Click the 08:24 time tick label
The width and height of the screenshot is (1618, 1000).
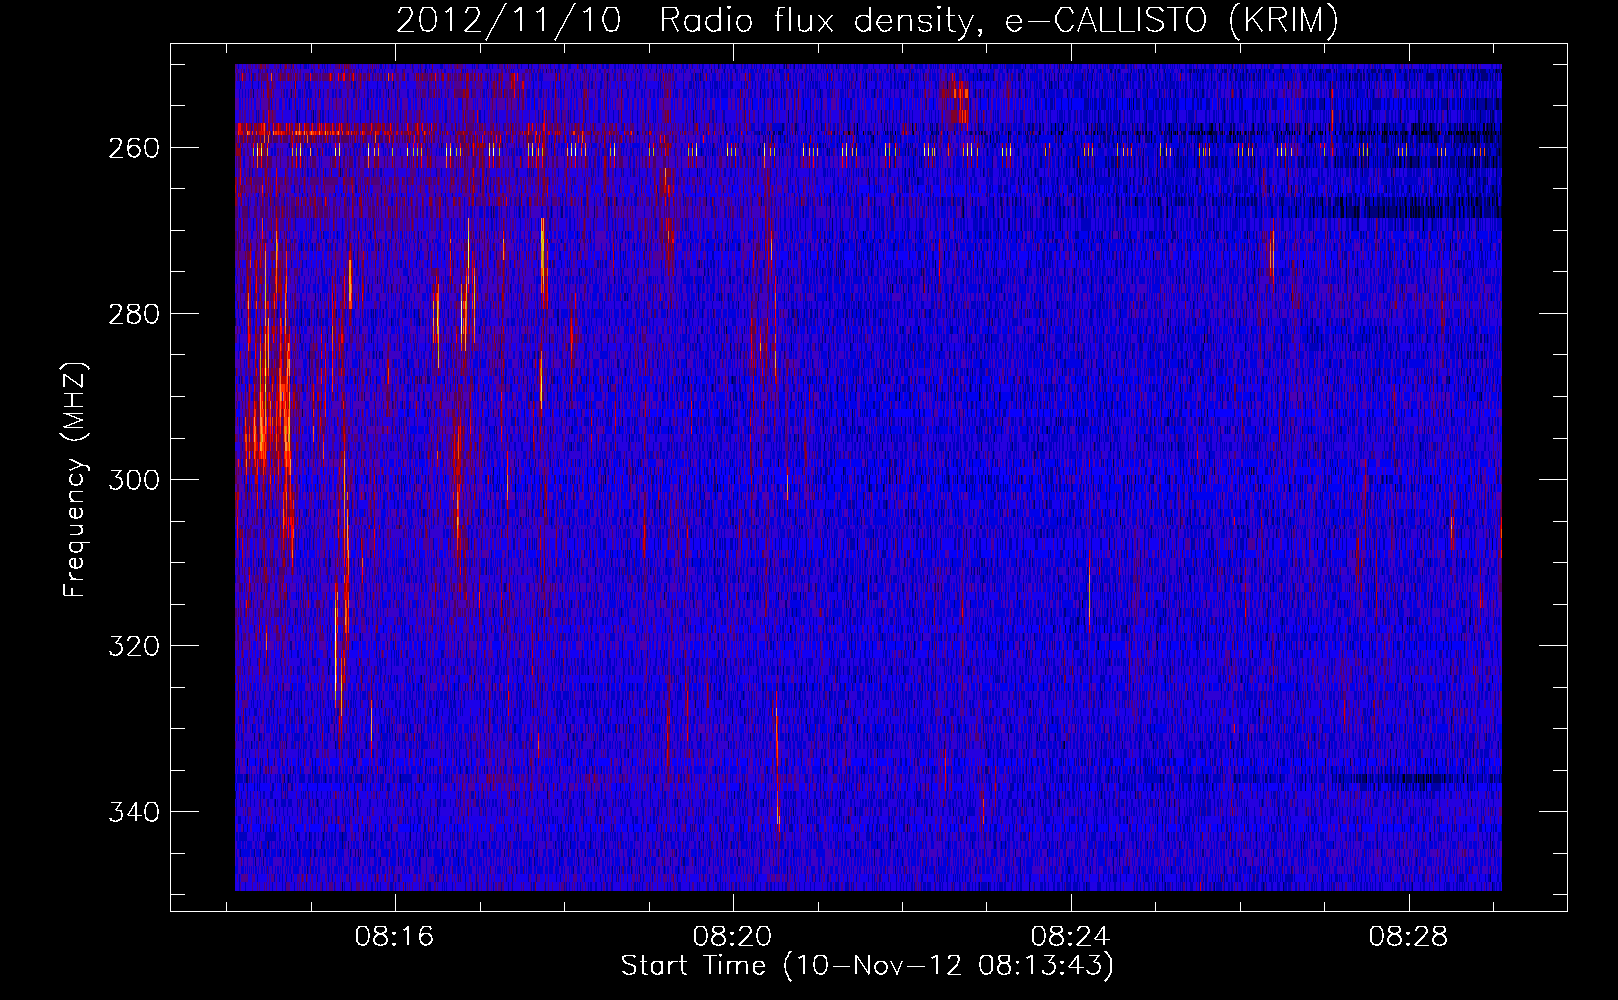tap(1071, 937)
